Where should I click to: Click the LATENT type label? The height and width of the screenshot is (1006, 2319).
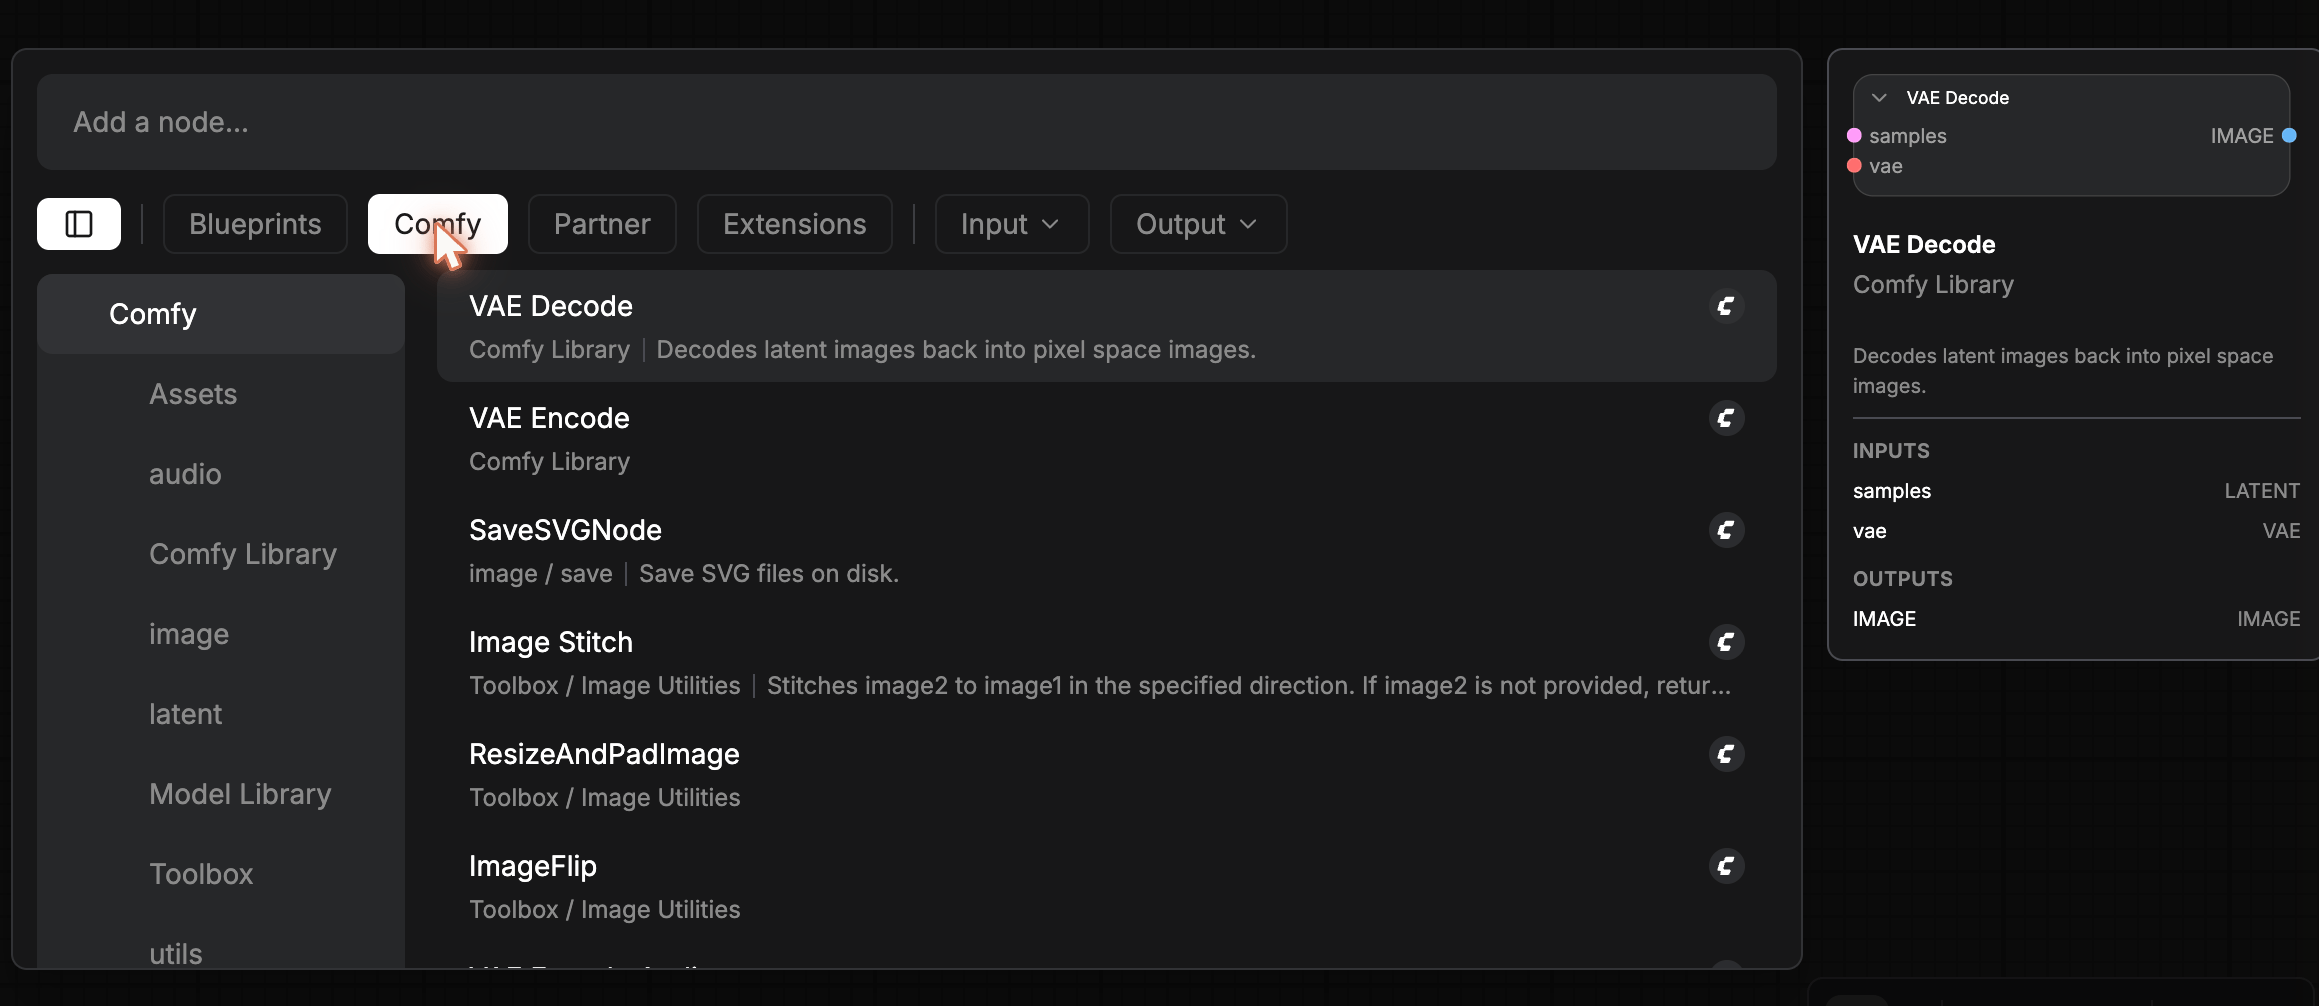point(2262,491)
